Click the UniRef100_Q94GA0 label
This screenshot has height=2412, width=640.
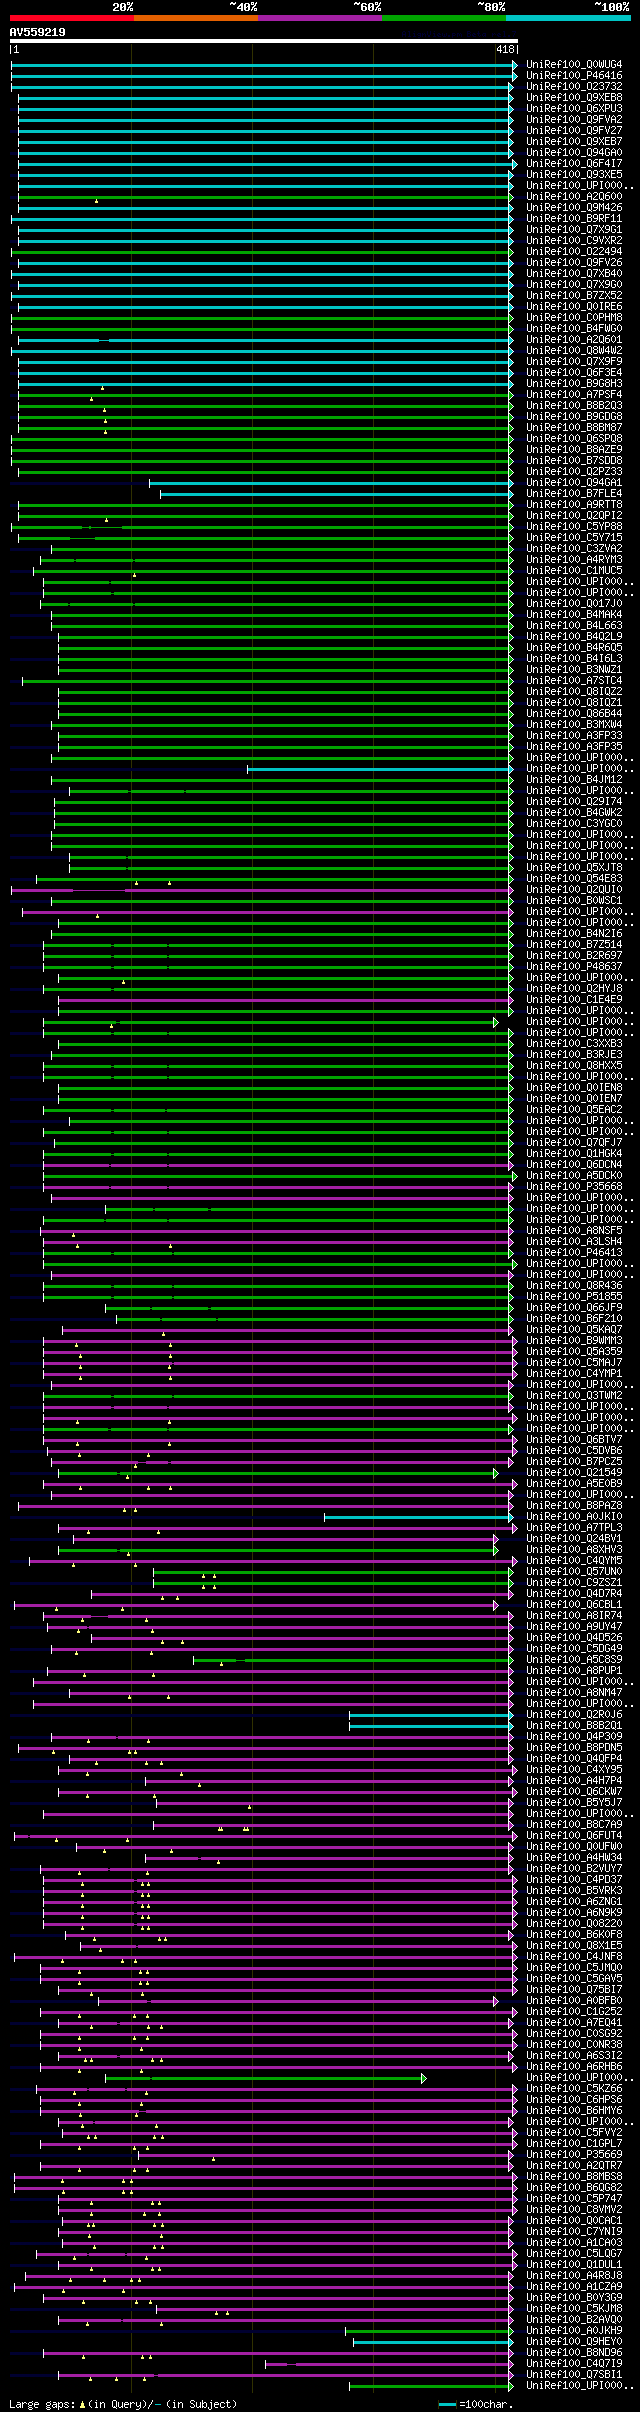[574, 153]
